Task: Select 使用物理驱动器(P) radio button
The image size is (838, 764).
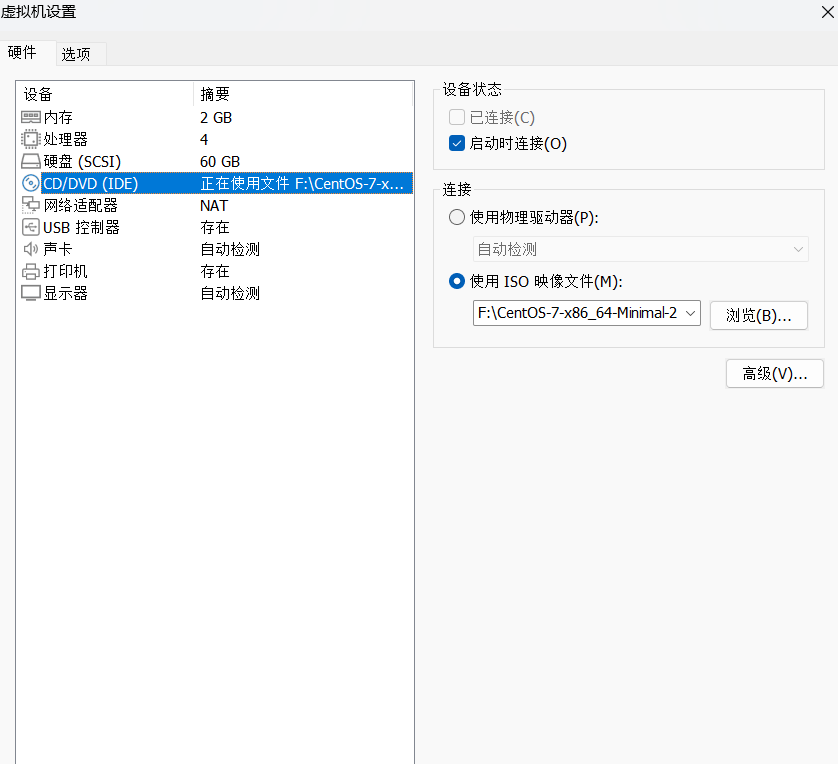Action: (456, 217)
